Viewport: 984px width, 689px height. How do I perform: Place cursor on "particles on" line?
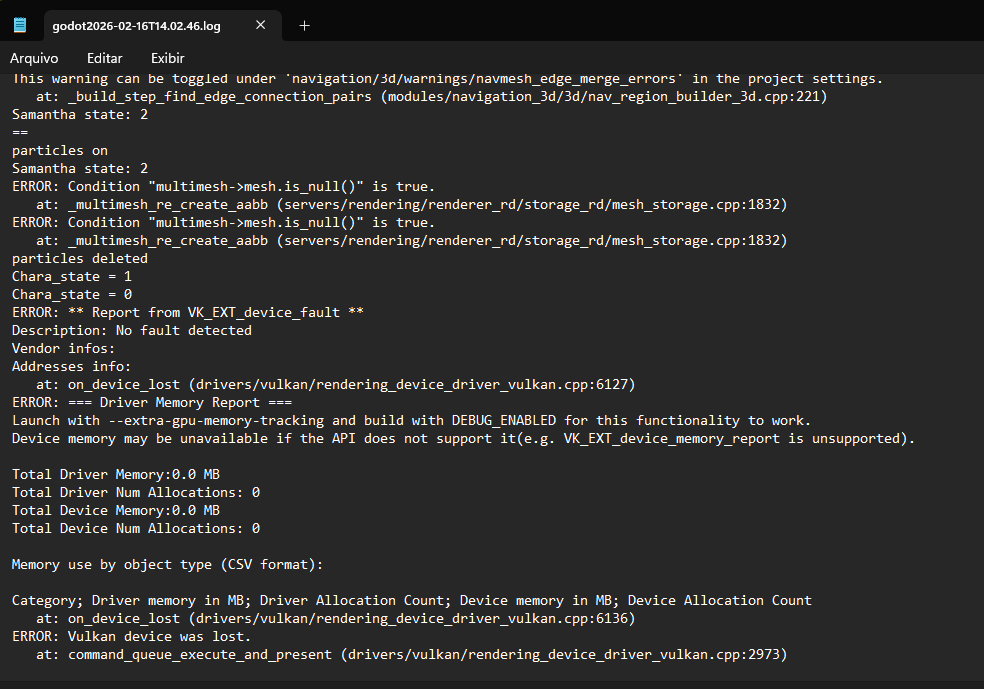[60, 150]
